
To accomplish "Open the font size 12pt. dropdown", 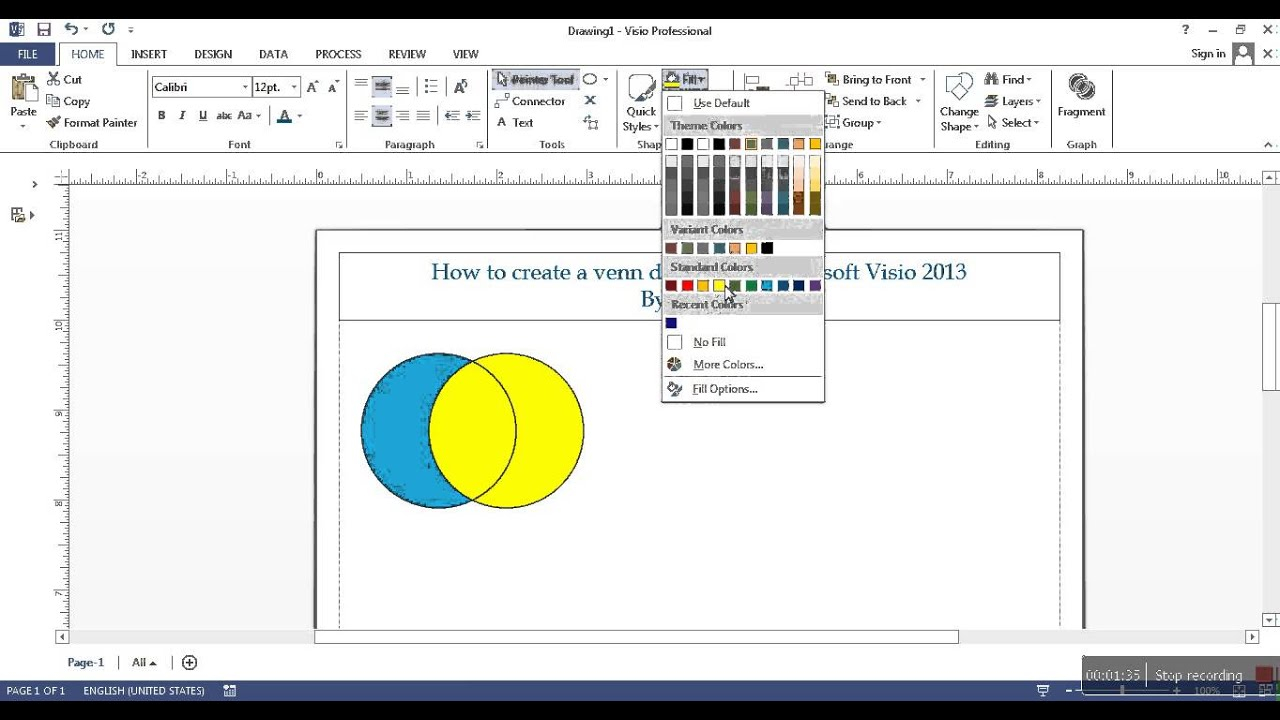I will point(294,87).
